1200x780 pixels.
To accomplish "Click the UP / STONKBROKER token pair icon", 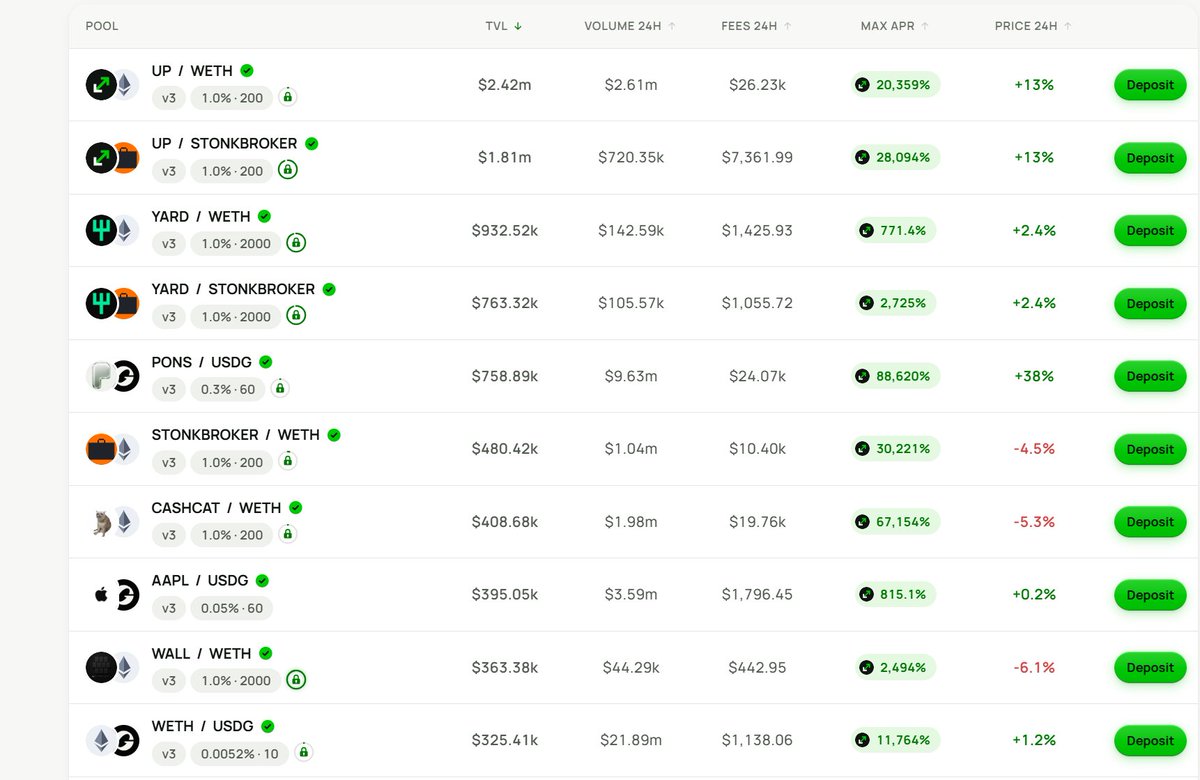I will pyautogui.click(x=112, y=158).
